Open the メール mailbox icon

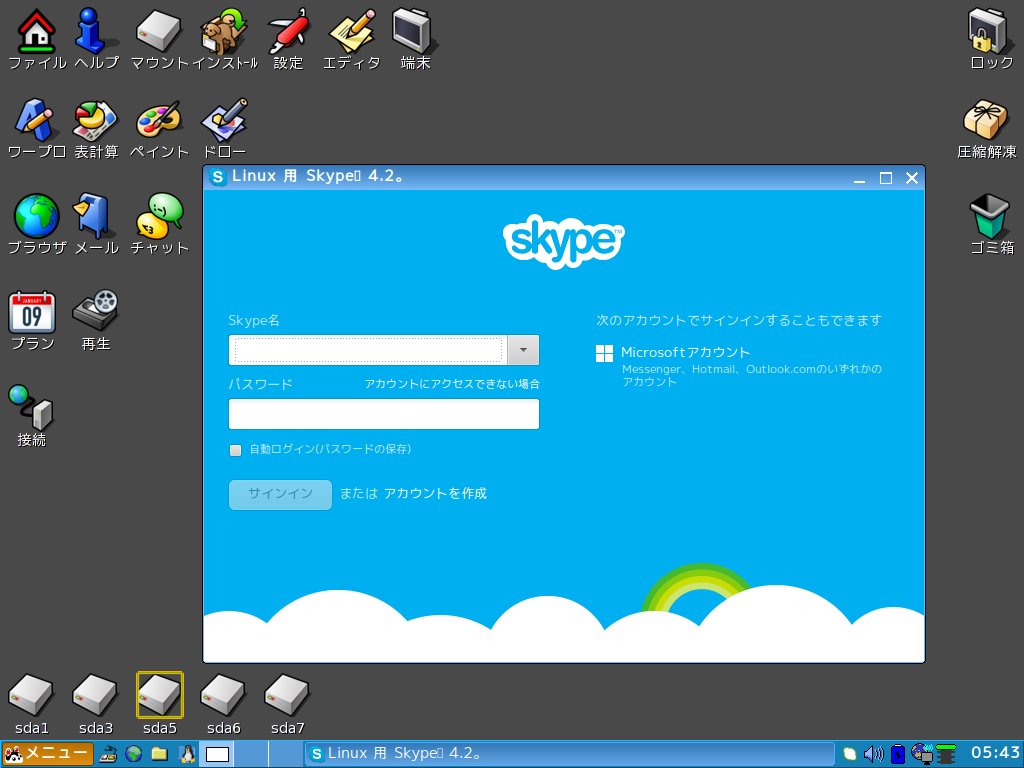coord(96,216)
